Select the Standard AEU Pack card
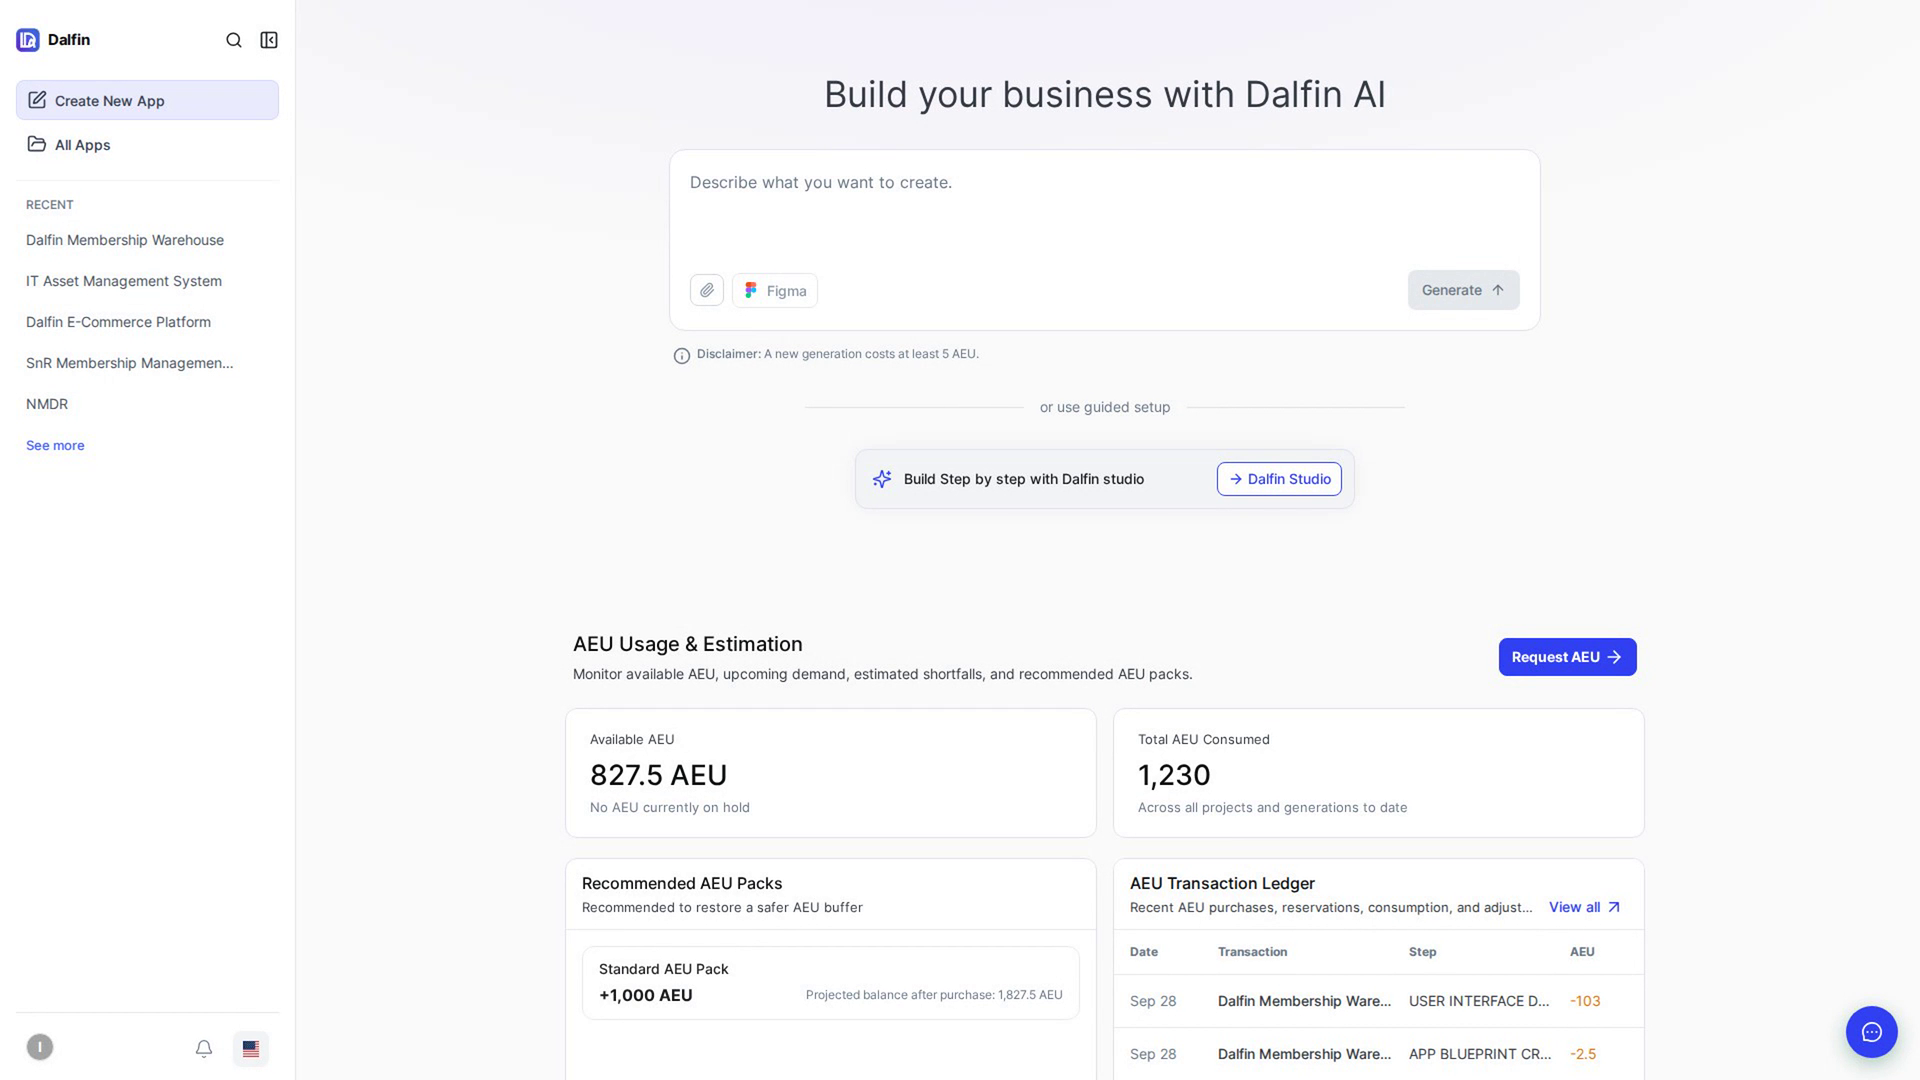The image size is (1920, 1080). pos(830,983)
